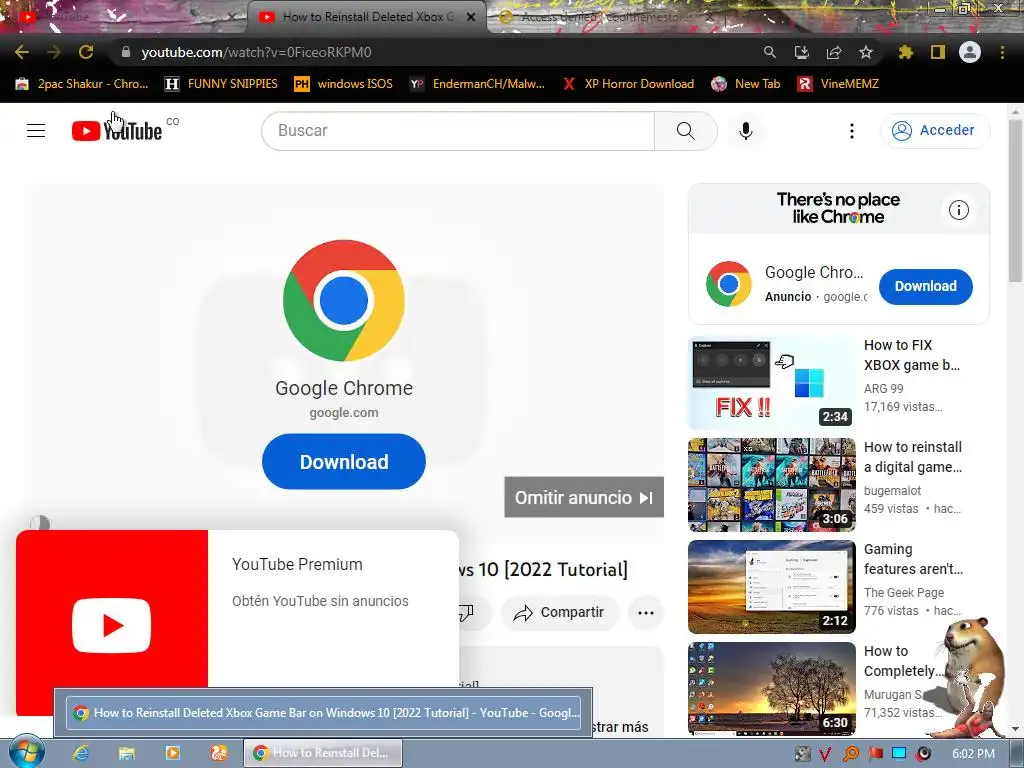Screen dimensions: 1024x768
Task: Open the windows ISOS bookmark
Action: (x=344, y=84)
